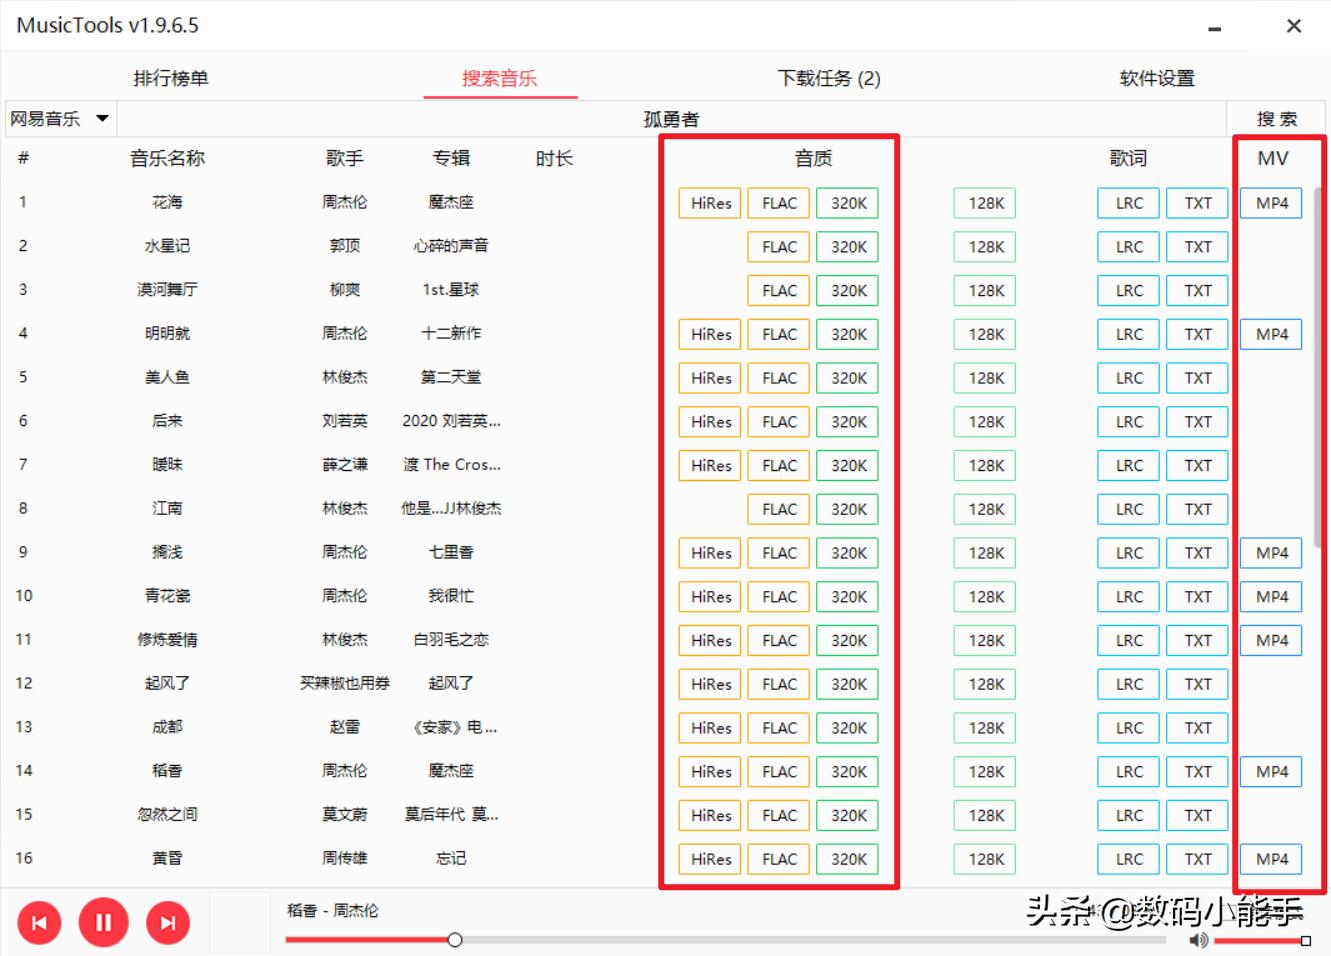Download MP4 video of 黄昏

(x=1270, y=858)
